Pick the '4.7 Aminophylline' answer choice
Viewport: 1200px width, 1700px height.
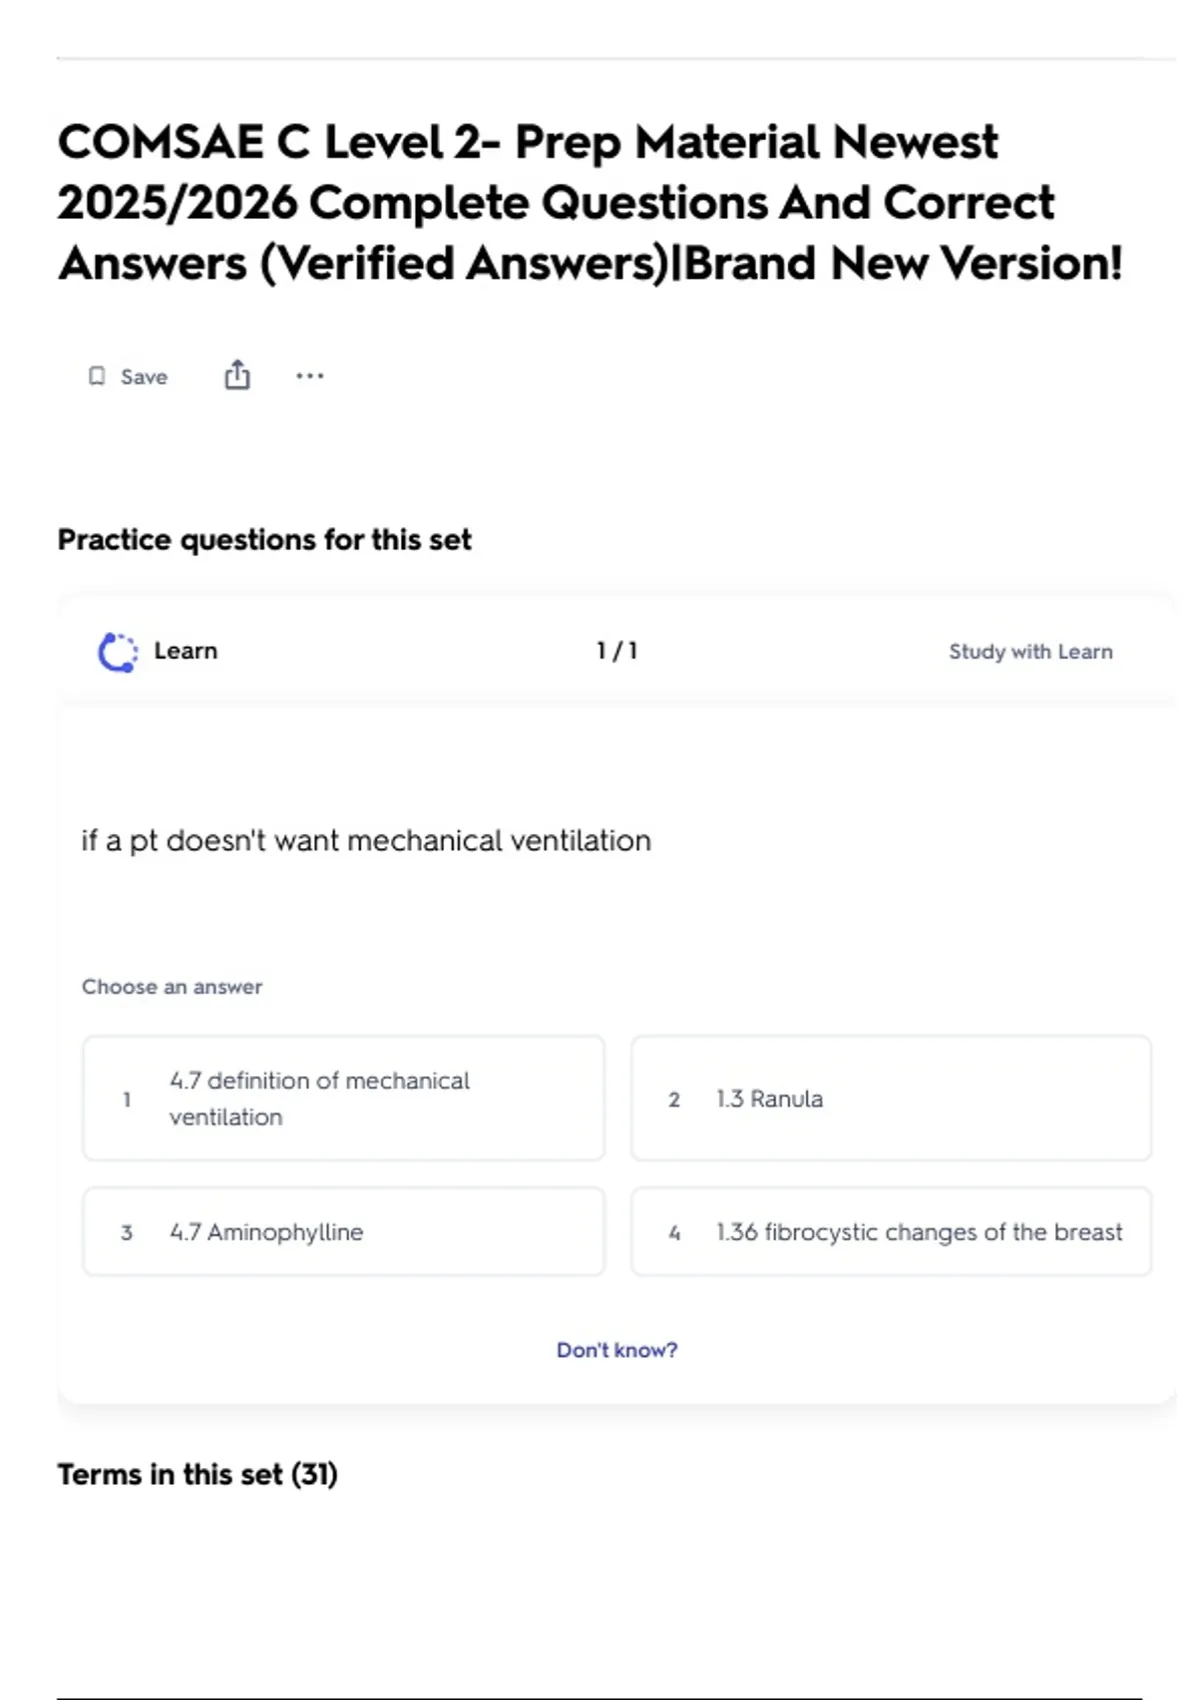tap(343, 1232)
